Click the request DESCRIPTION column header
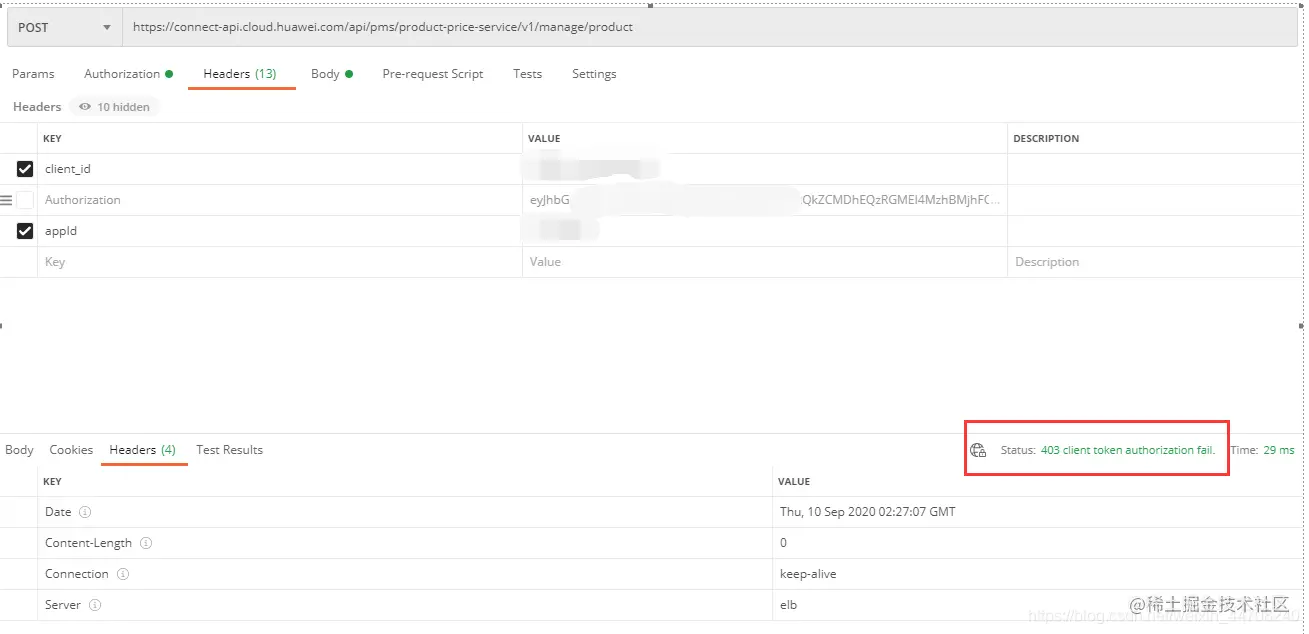Viewport: 1309px width, 634px height. tap(1046, 139)
